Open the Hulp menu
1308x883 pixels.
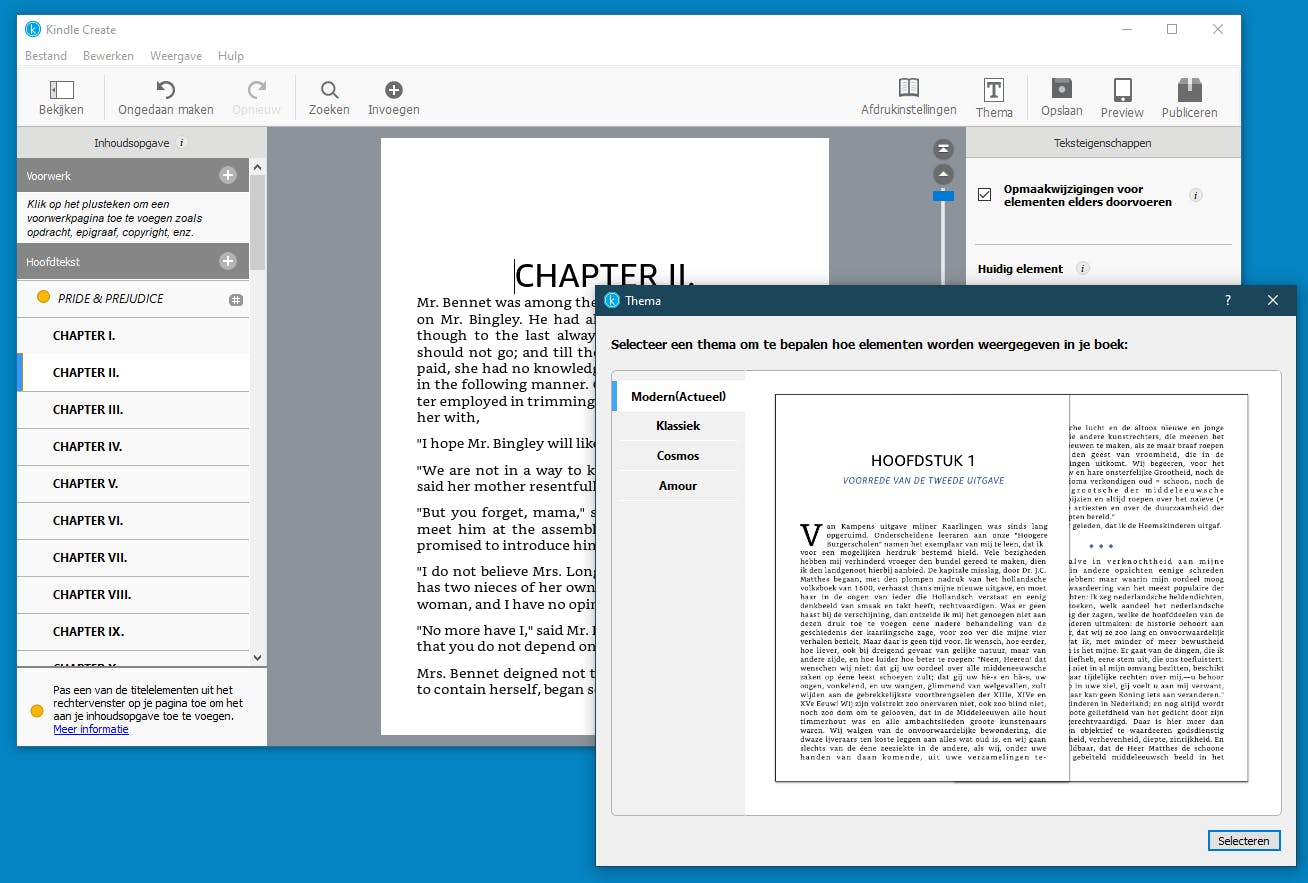(x=231, y=56)
